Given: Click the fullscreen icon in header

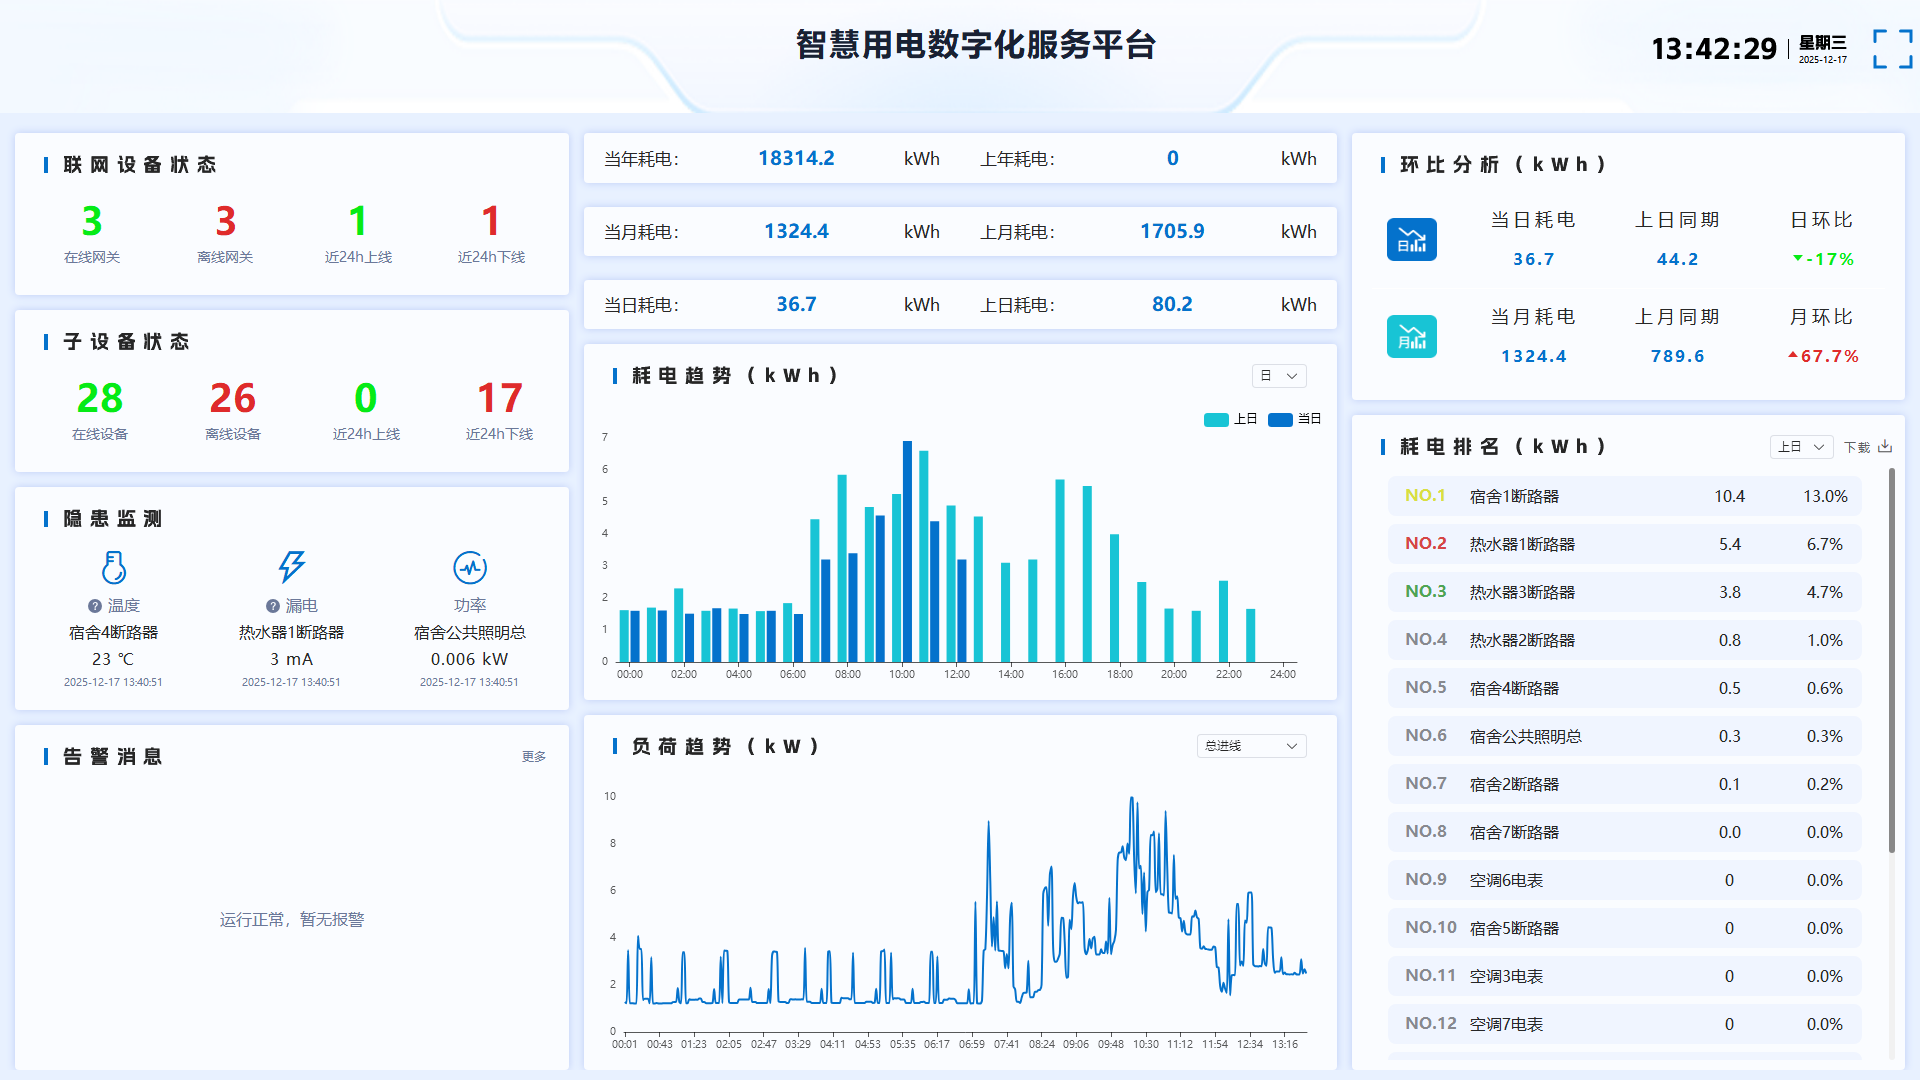Looking at the screenshot, I should [1892, 48].
